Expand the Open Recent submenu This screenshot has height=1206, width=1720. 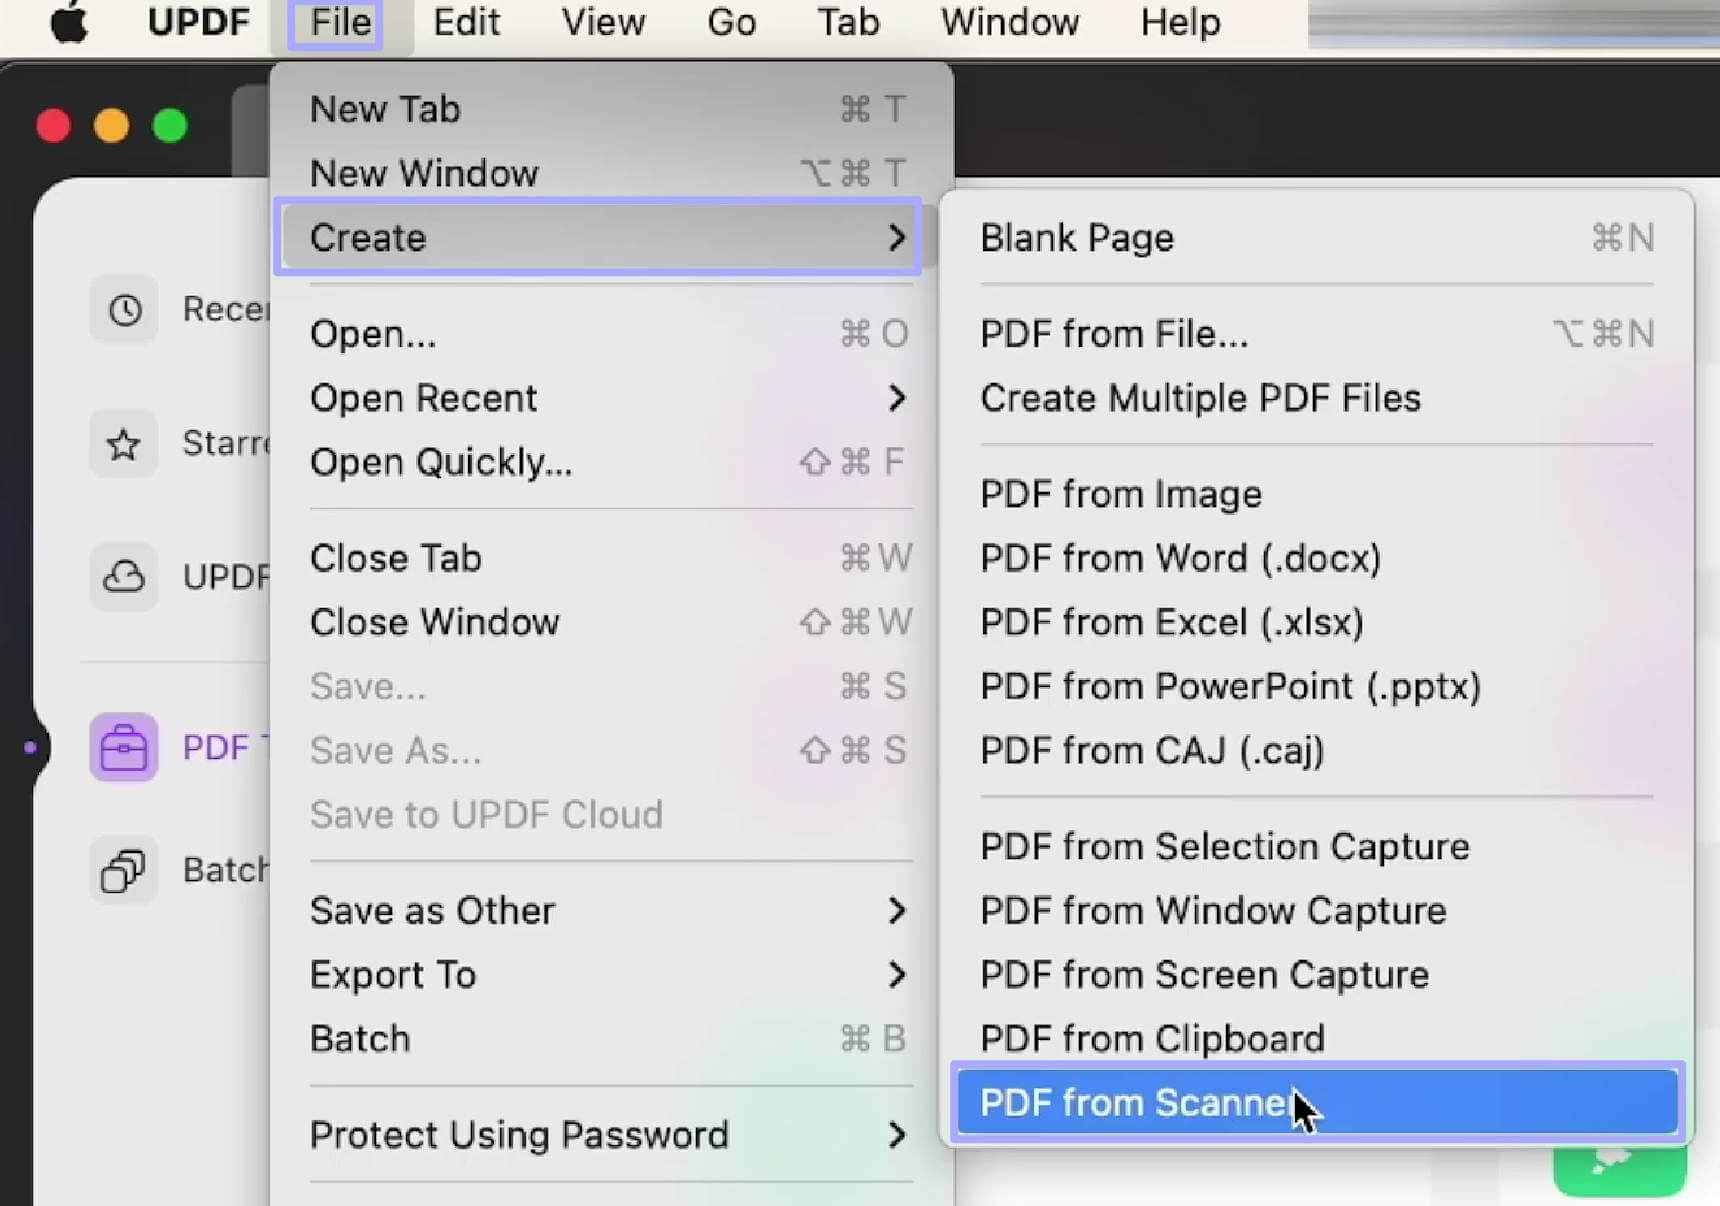[422, 397]
